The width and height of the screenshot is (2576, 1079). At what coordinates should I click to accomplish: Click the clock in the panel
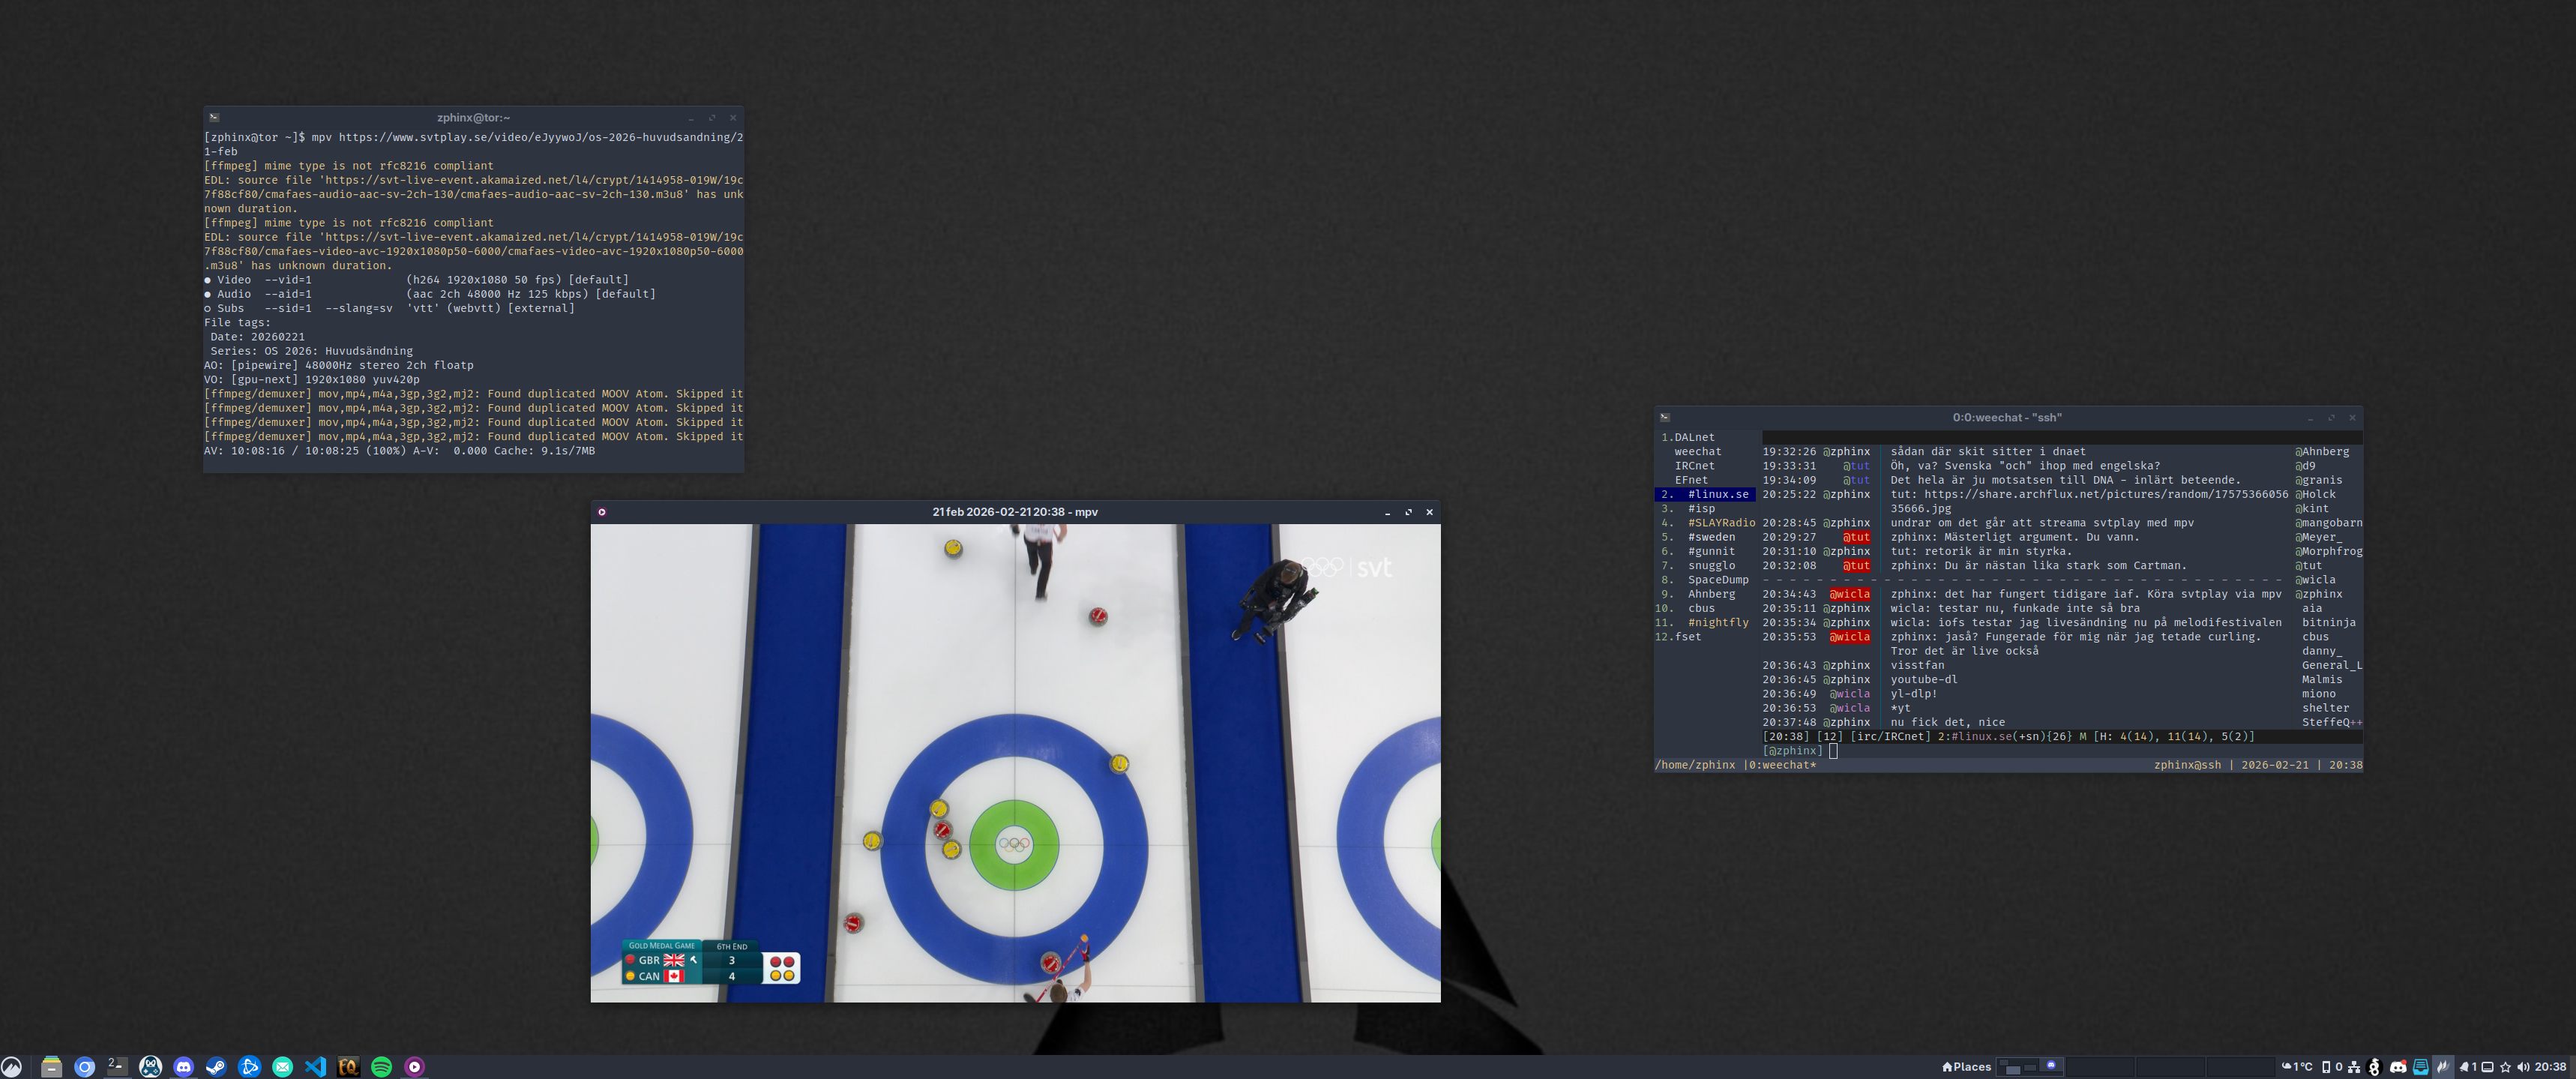point(2550,1067)
